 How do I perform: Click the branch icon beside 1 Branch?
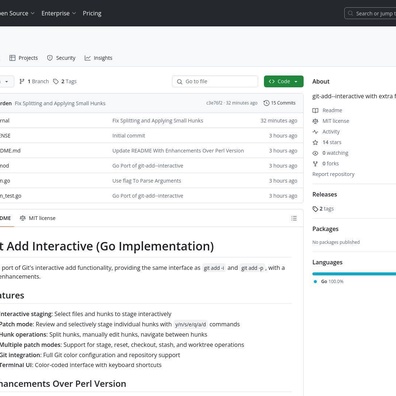(22, 81)
